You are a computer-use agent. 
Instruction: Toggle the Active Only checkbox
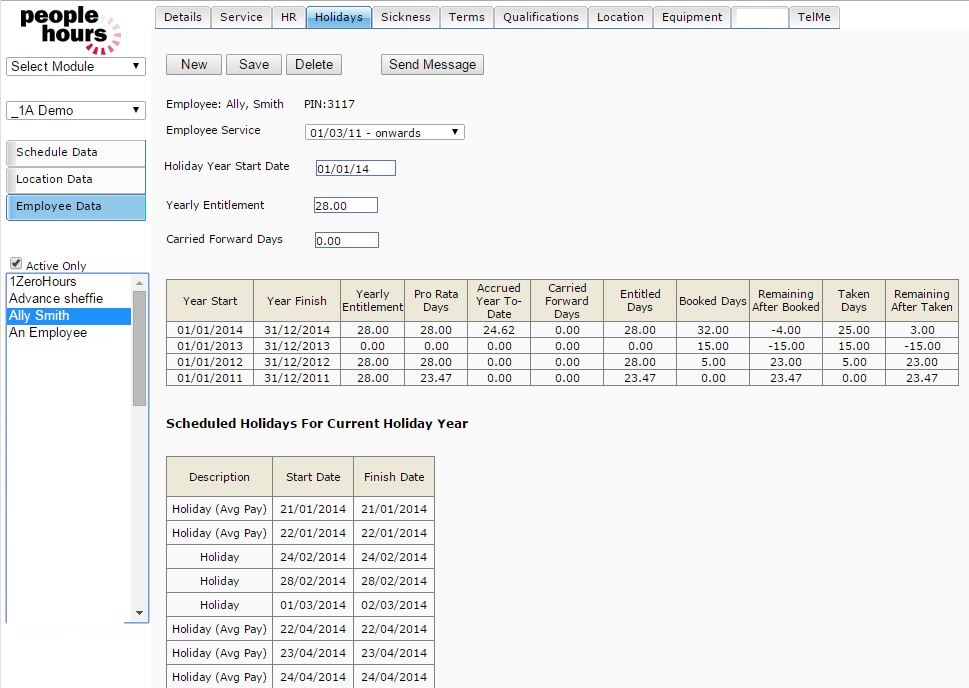16,264
